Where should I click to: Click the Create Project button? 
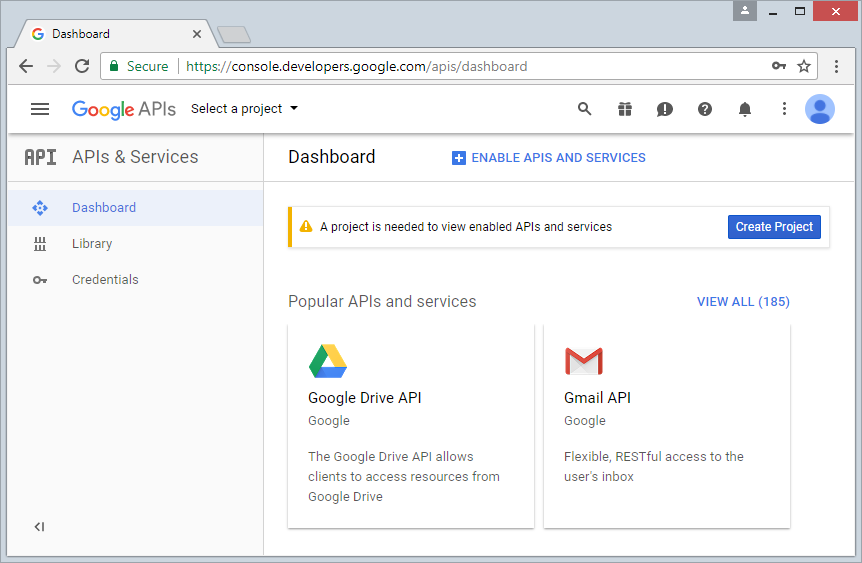pyautogui.click(x=774, y=227)
